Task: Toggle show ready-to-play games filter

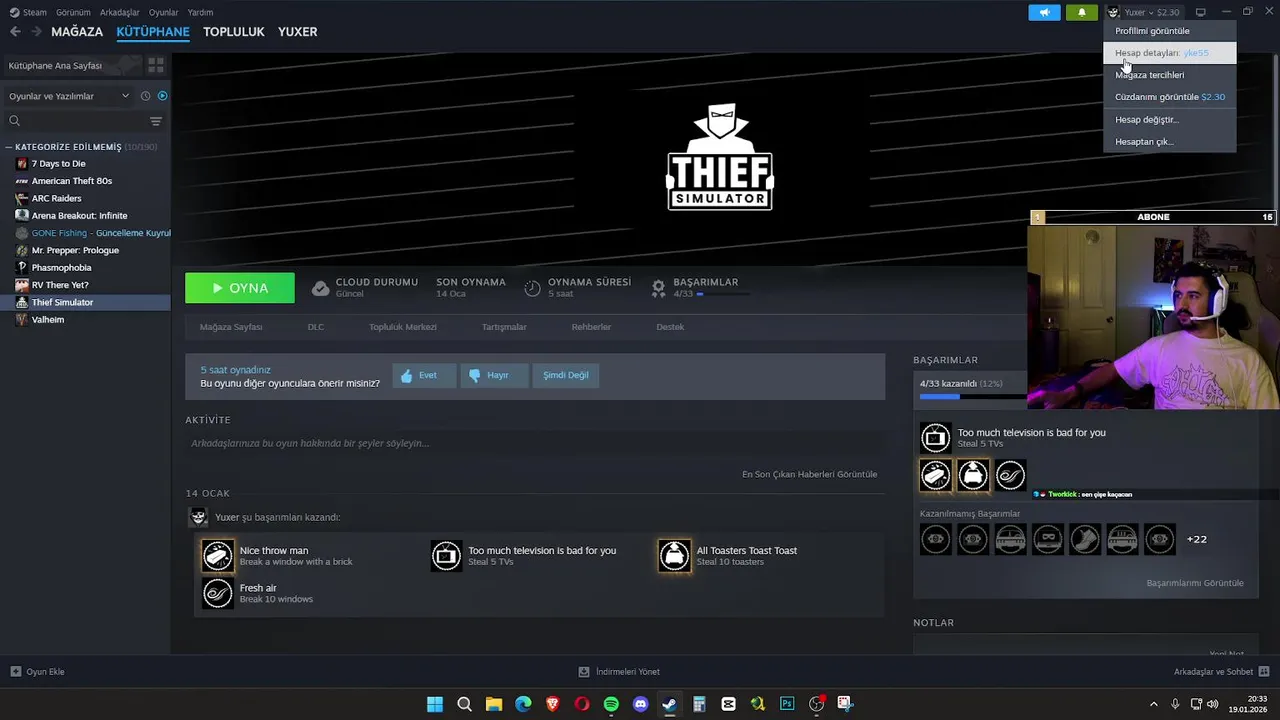Action: point(162,96)
